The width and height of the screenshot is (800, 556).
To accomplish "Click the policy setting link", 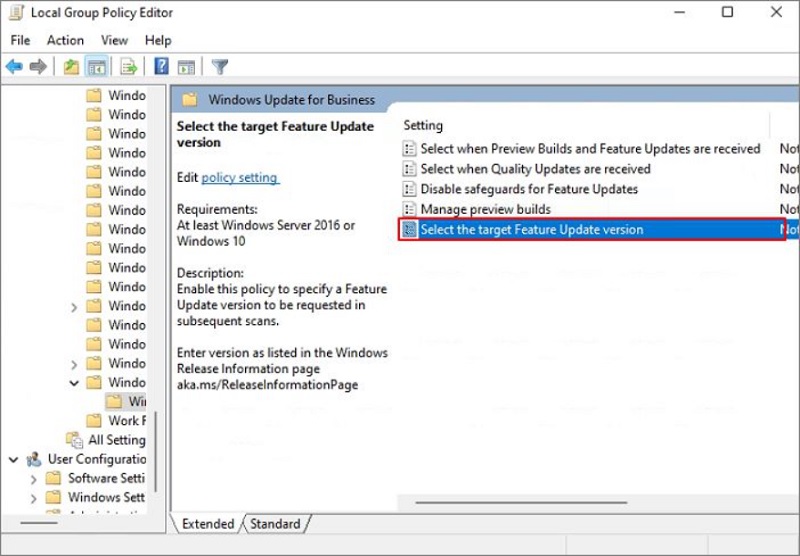I will [239, 177].
